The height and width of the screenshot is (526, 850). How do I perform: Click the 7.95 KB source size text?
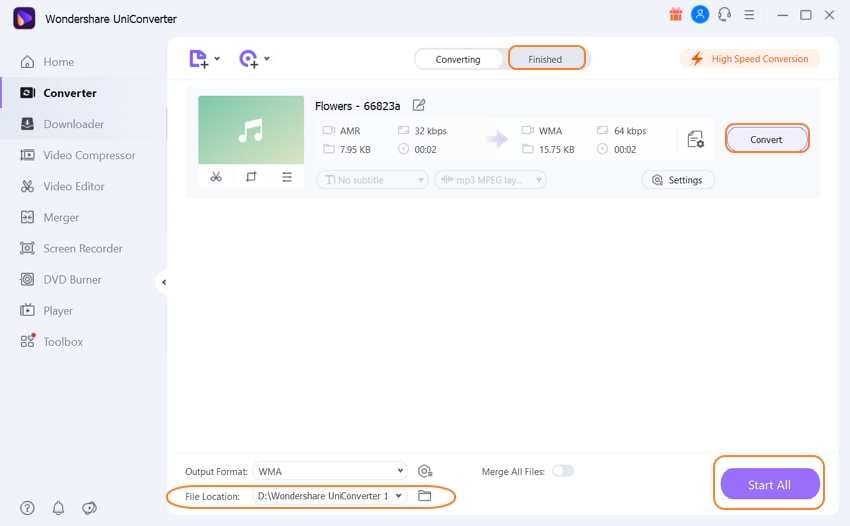355,149
